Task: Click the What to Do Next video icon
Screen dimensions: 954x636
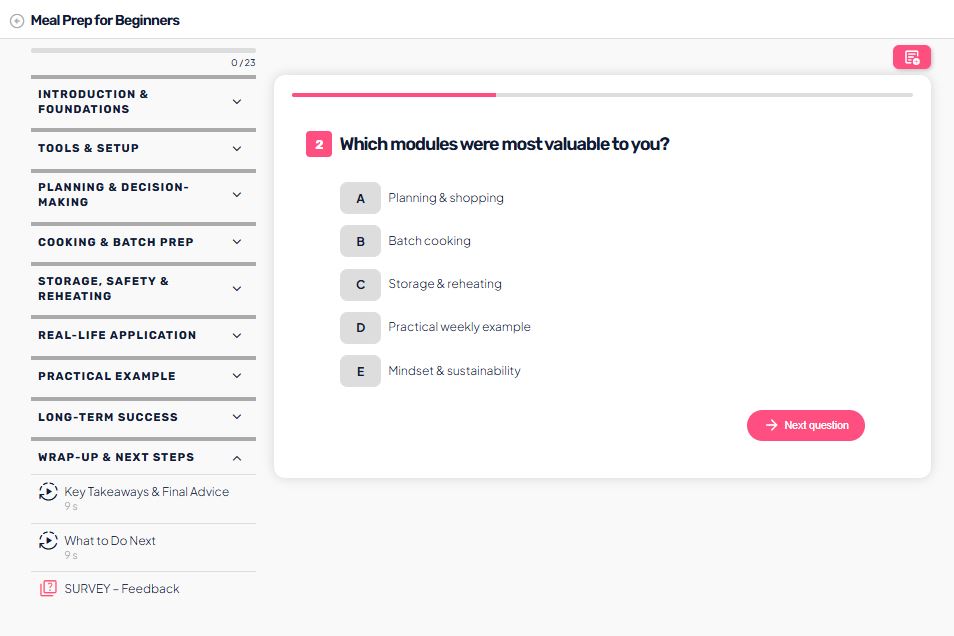Action: (48, 541)
